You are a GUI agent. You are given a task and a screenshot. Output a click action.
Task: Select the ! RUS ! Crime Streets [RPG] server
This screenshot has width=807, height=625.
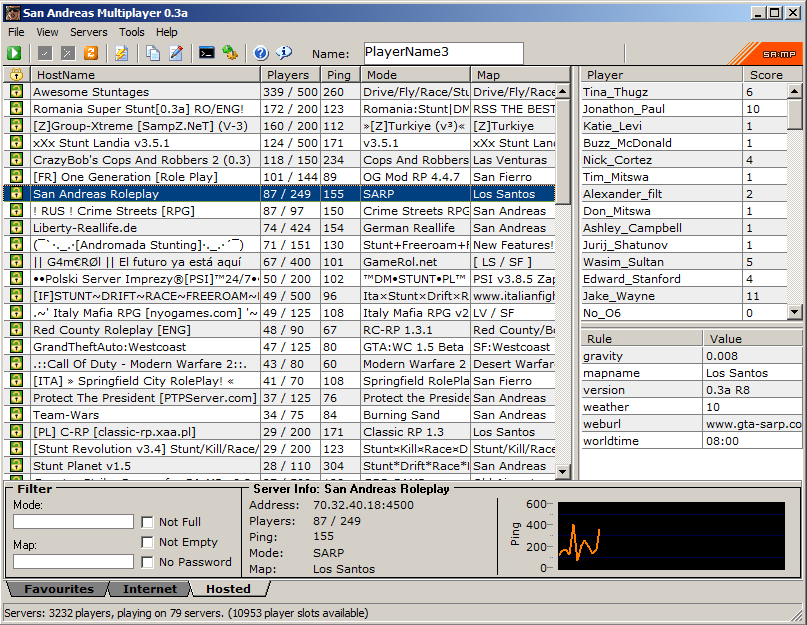(279, 211)
